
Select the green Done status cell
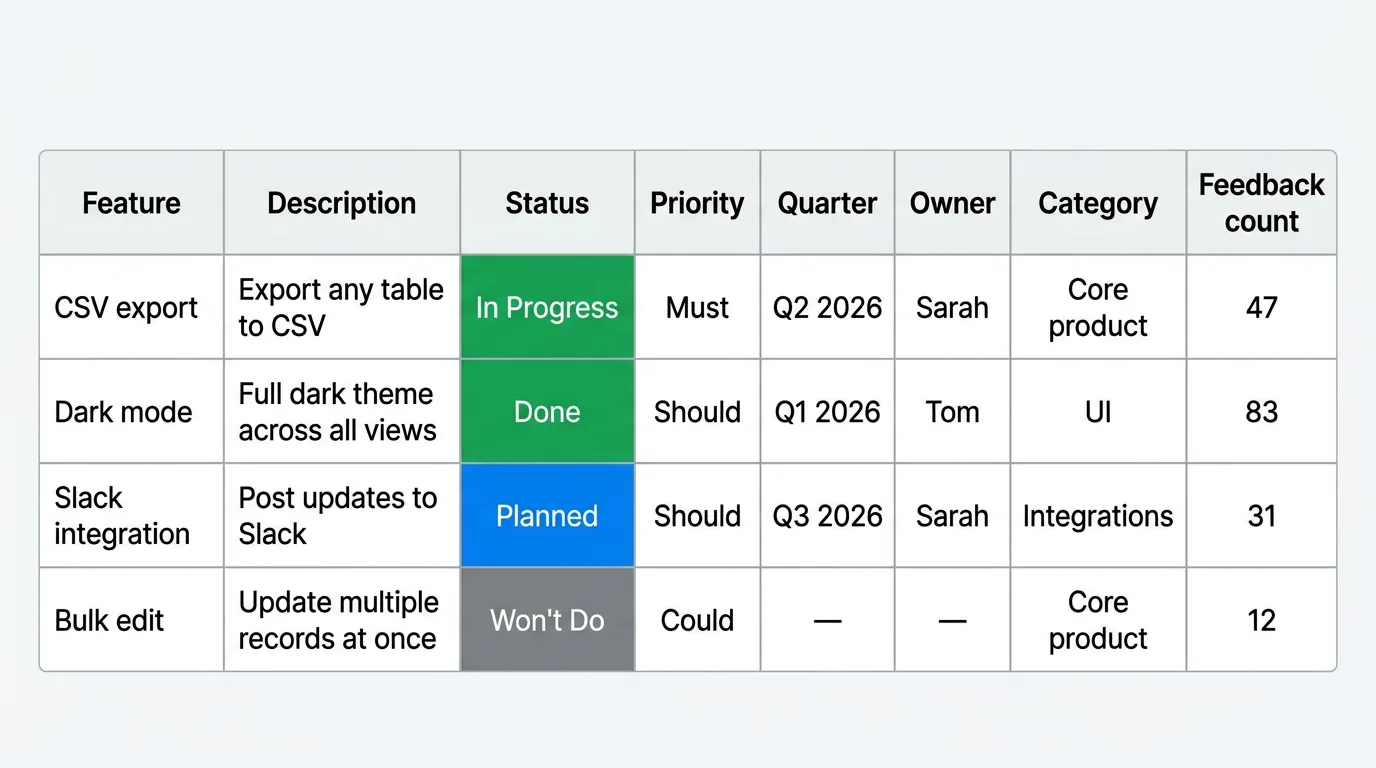pos(547,411)
